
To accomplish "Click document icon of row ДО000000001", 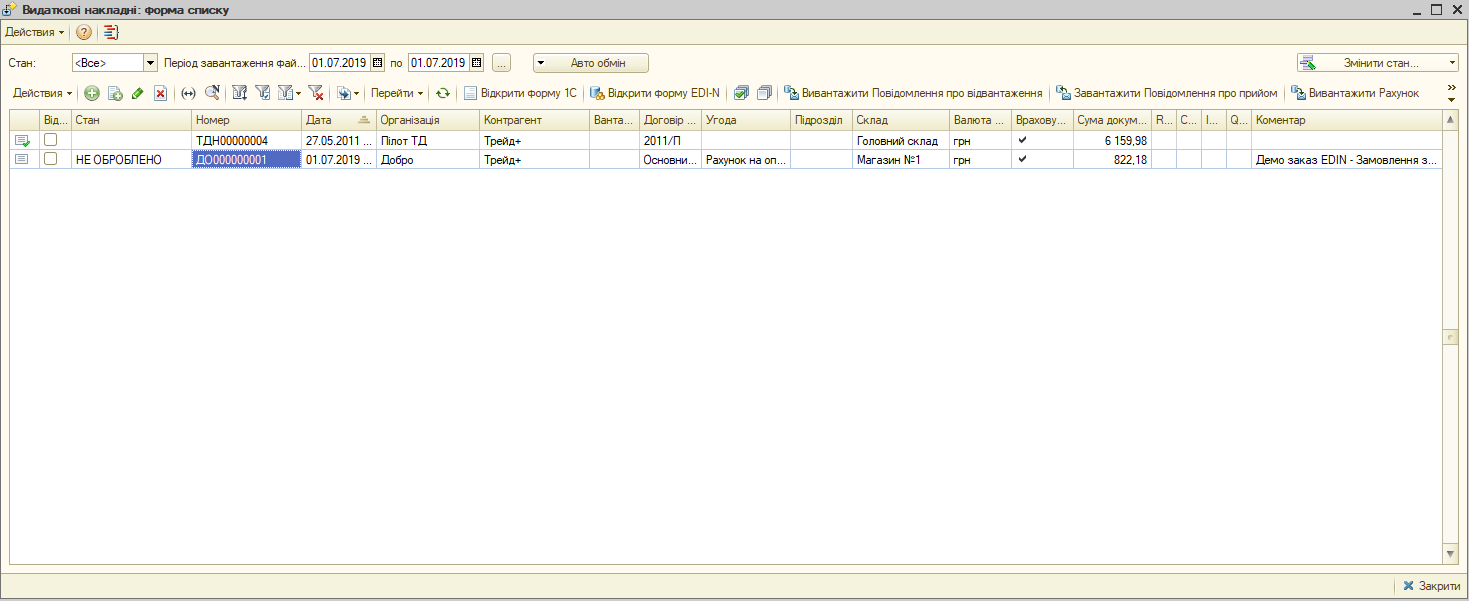I will (x=22, y=159).
